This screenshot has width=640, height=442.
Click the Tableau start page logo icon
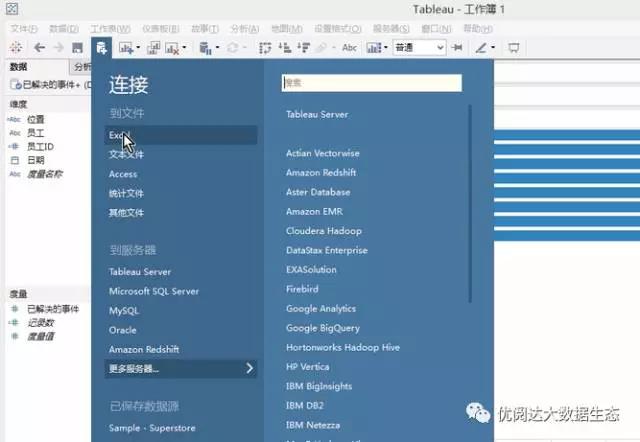pos(16,48)
